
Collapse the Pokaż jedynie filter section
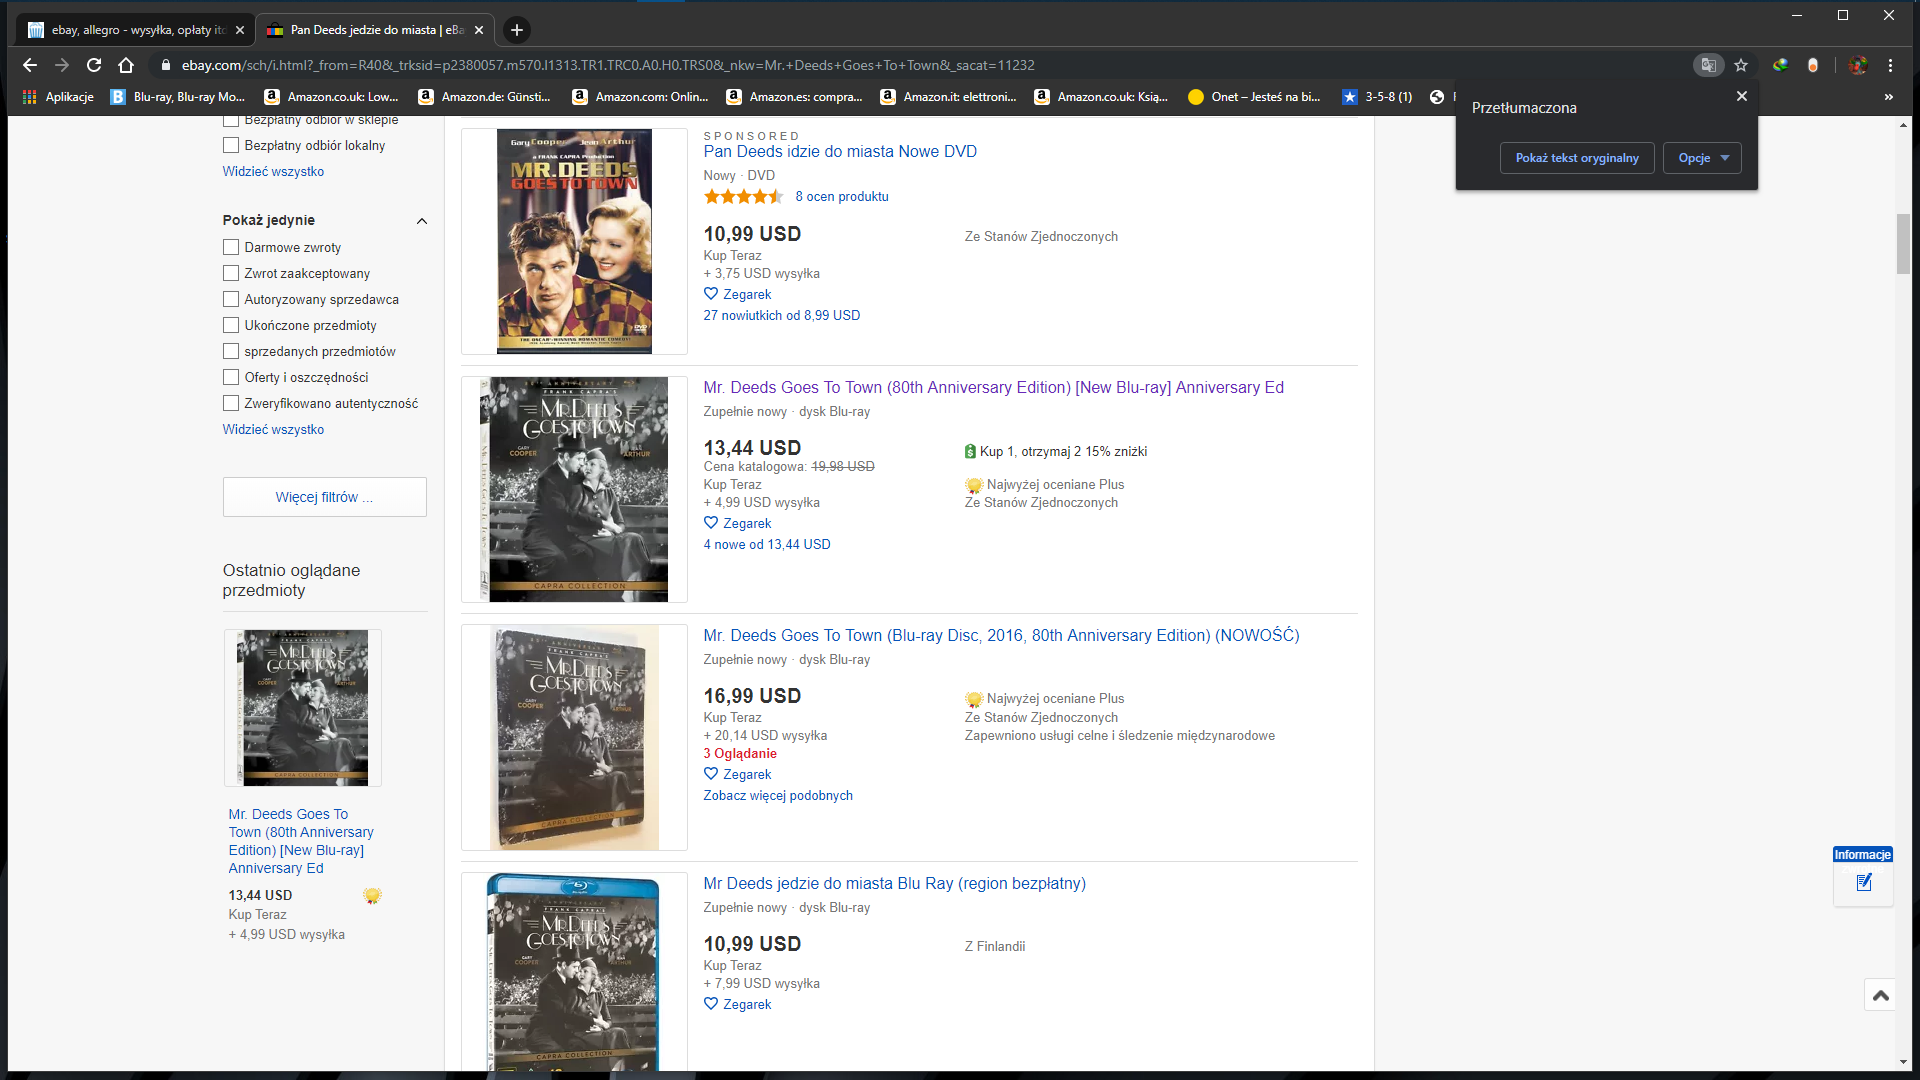421,221
